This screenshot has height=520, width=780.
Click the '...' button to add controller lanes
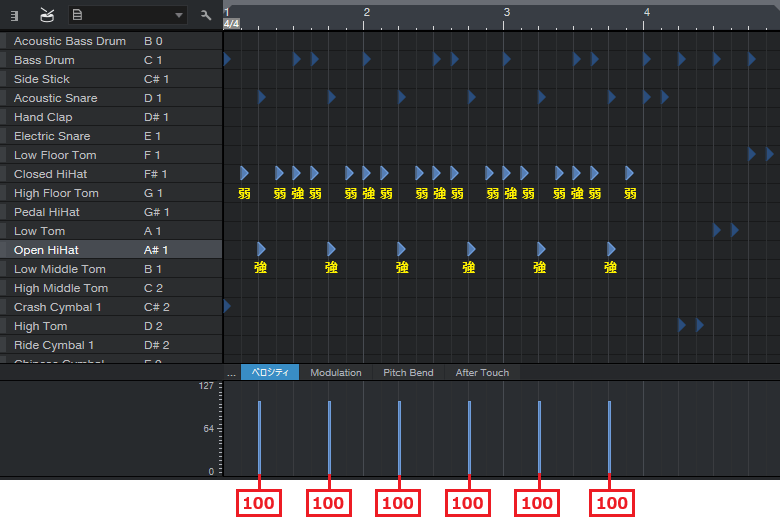231,373
